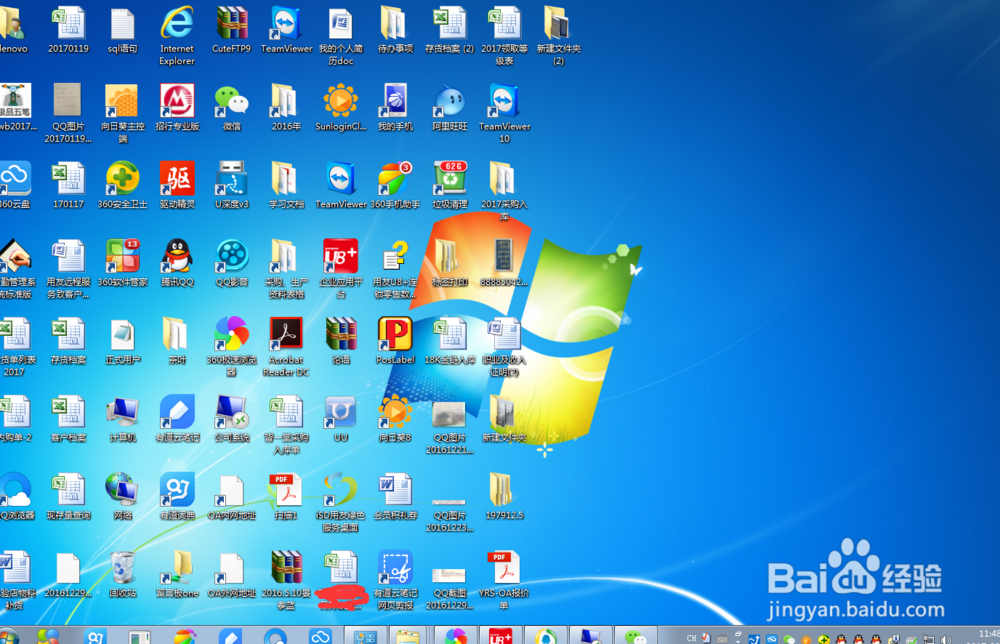The width and height of the screenshot is (1000, 644).
Task: Open the 我的手机 shortcut
Action: 395,108
